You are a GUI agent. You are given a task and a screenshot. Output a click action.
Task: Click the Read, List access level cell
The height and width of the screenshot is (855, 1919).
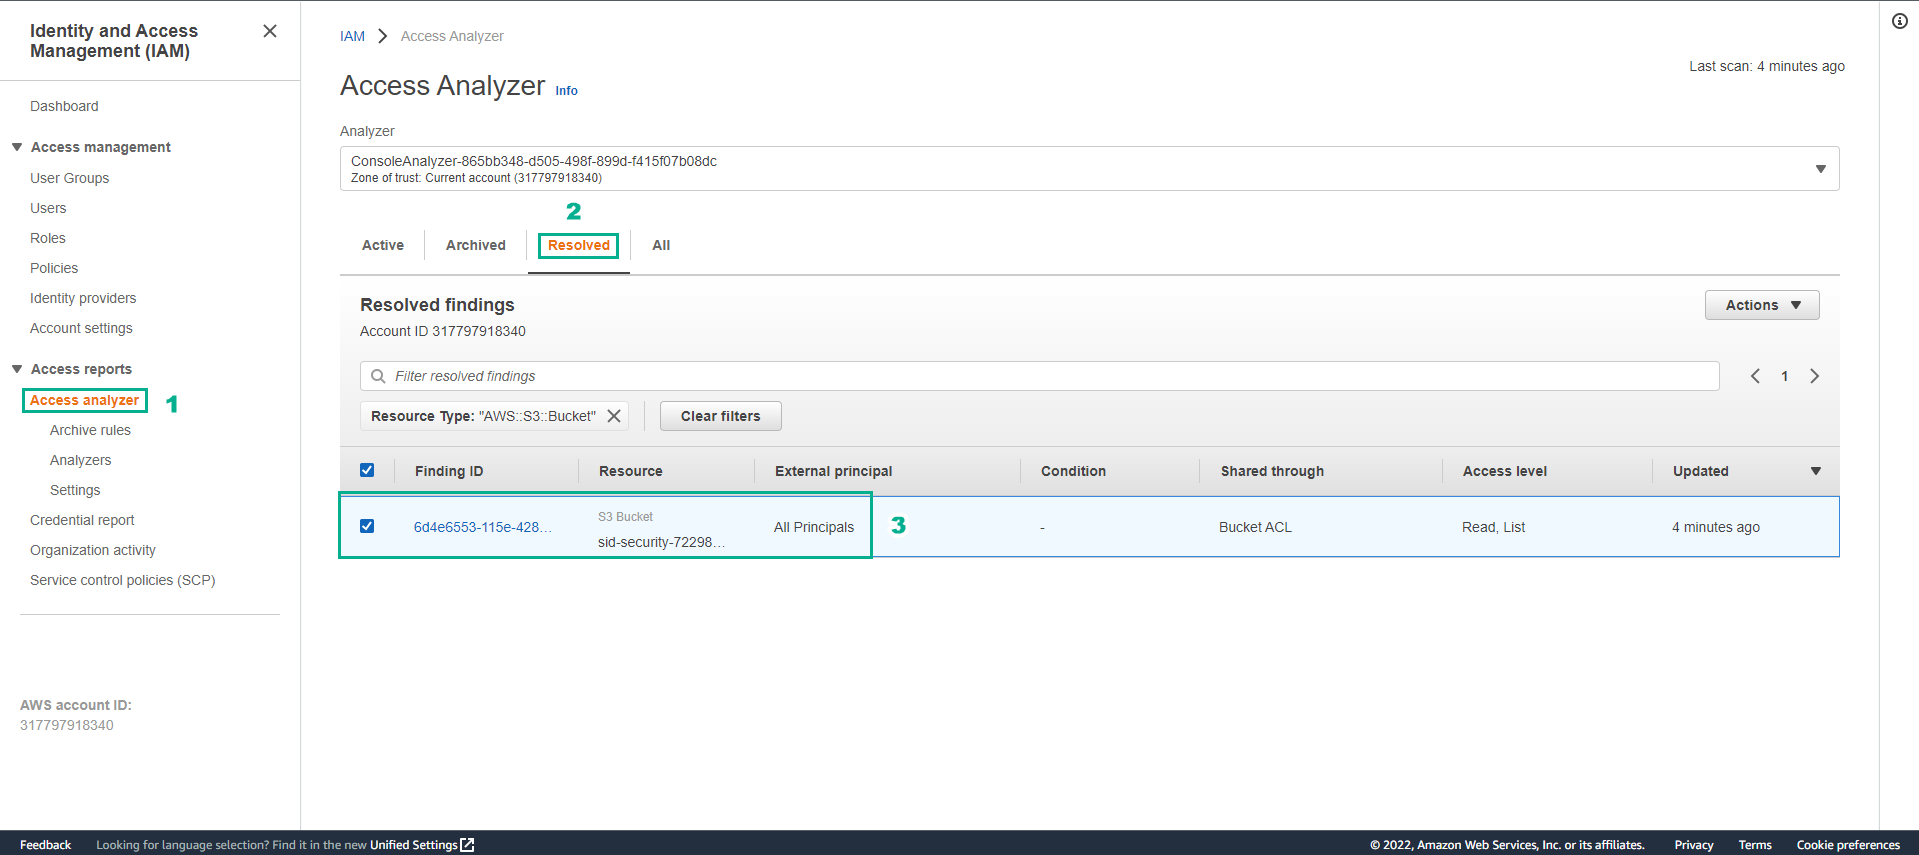point(1494,527)
